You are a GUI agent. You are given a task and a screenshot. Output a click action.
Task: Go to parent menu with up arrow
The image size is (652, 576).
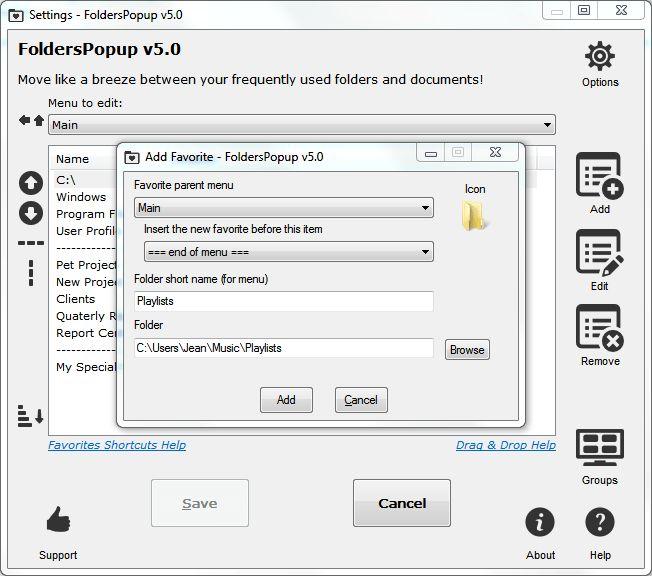pyautogui.click(x=39, y=121)
